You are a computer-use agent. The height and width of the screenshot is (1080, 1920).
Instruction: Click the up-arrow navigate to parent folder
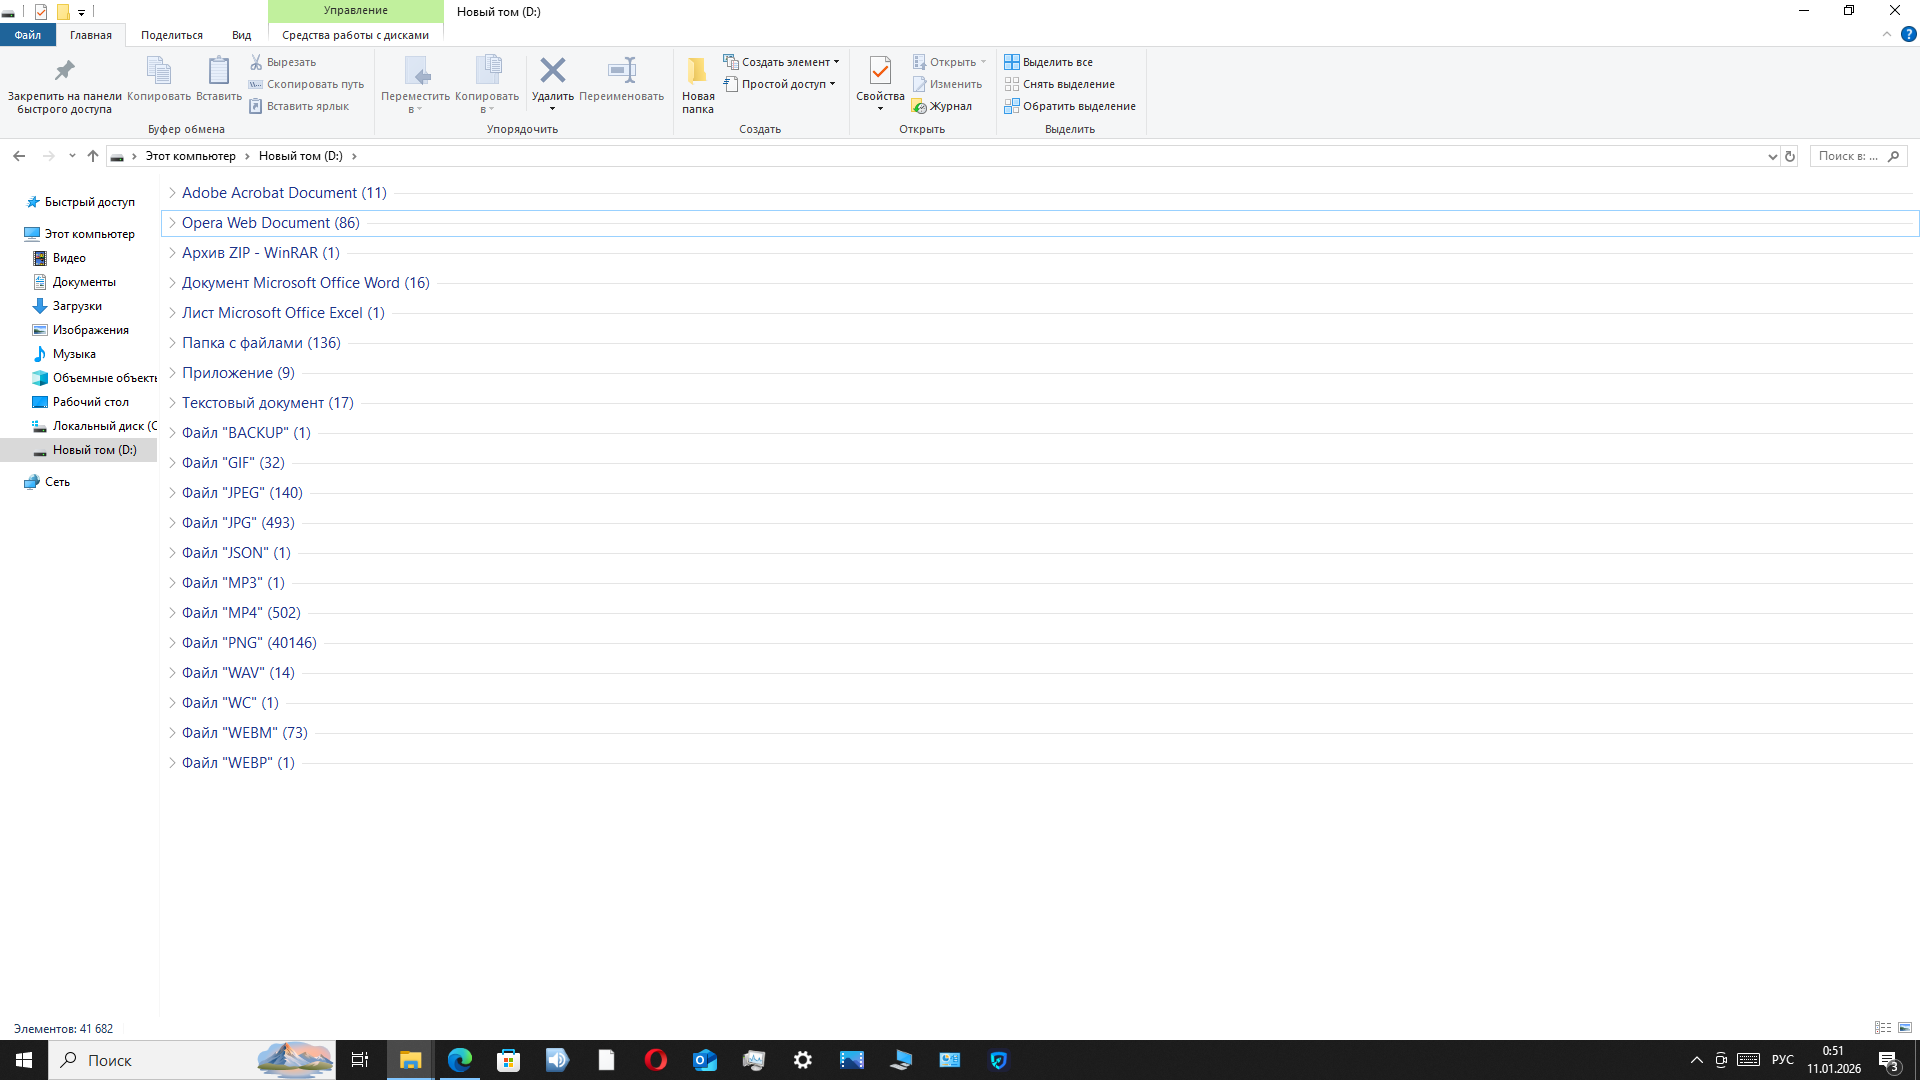click(93, 156)
